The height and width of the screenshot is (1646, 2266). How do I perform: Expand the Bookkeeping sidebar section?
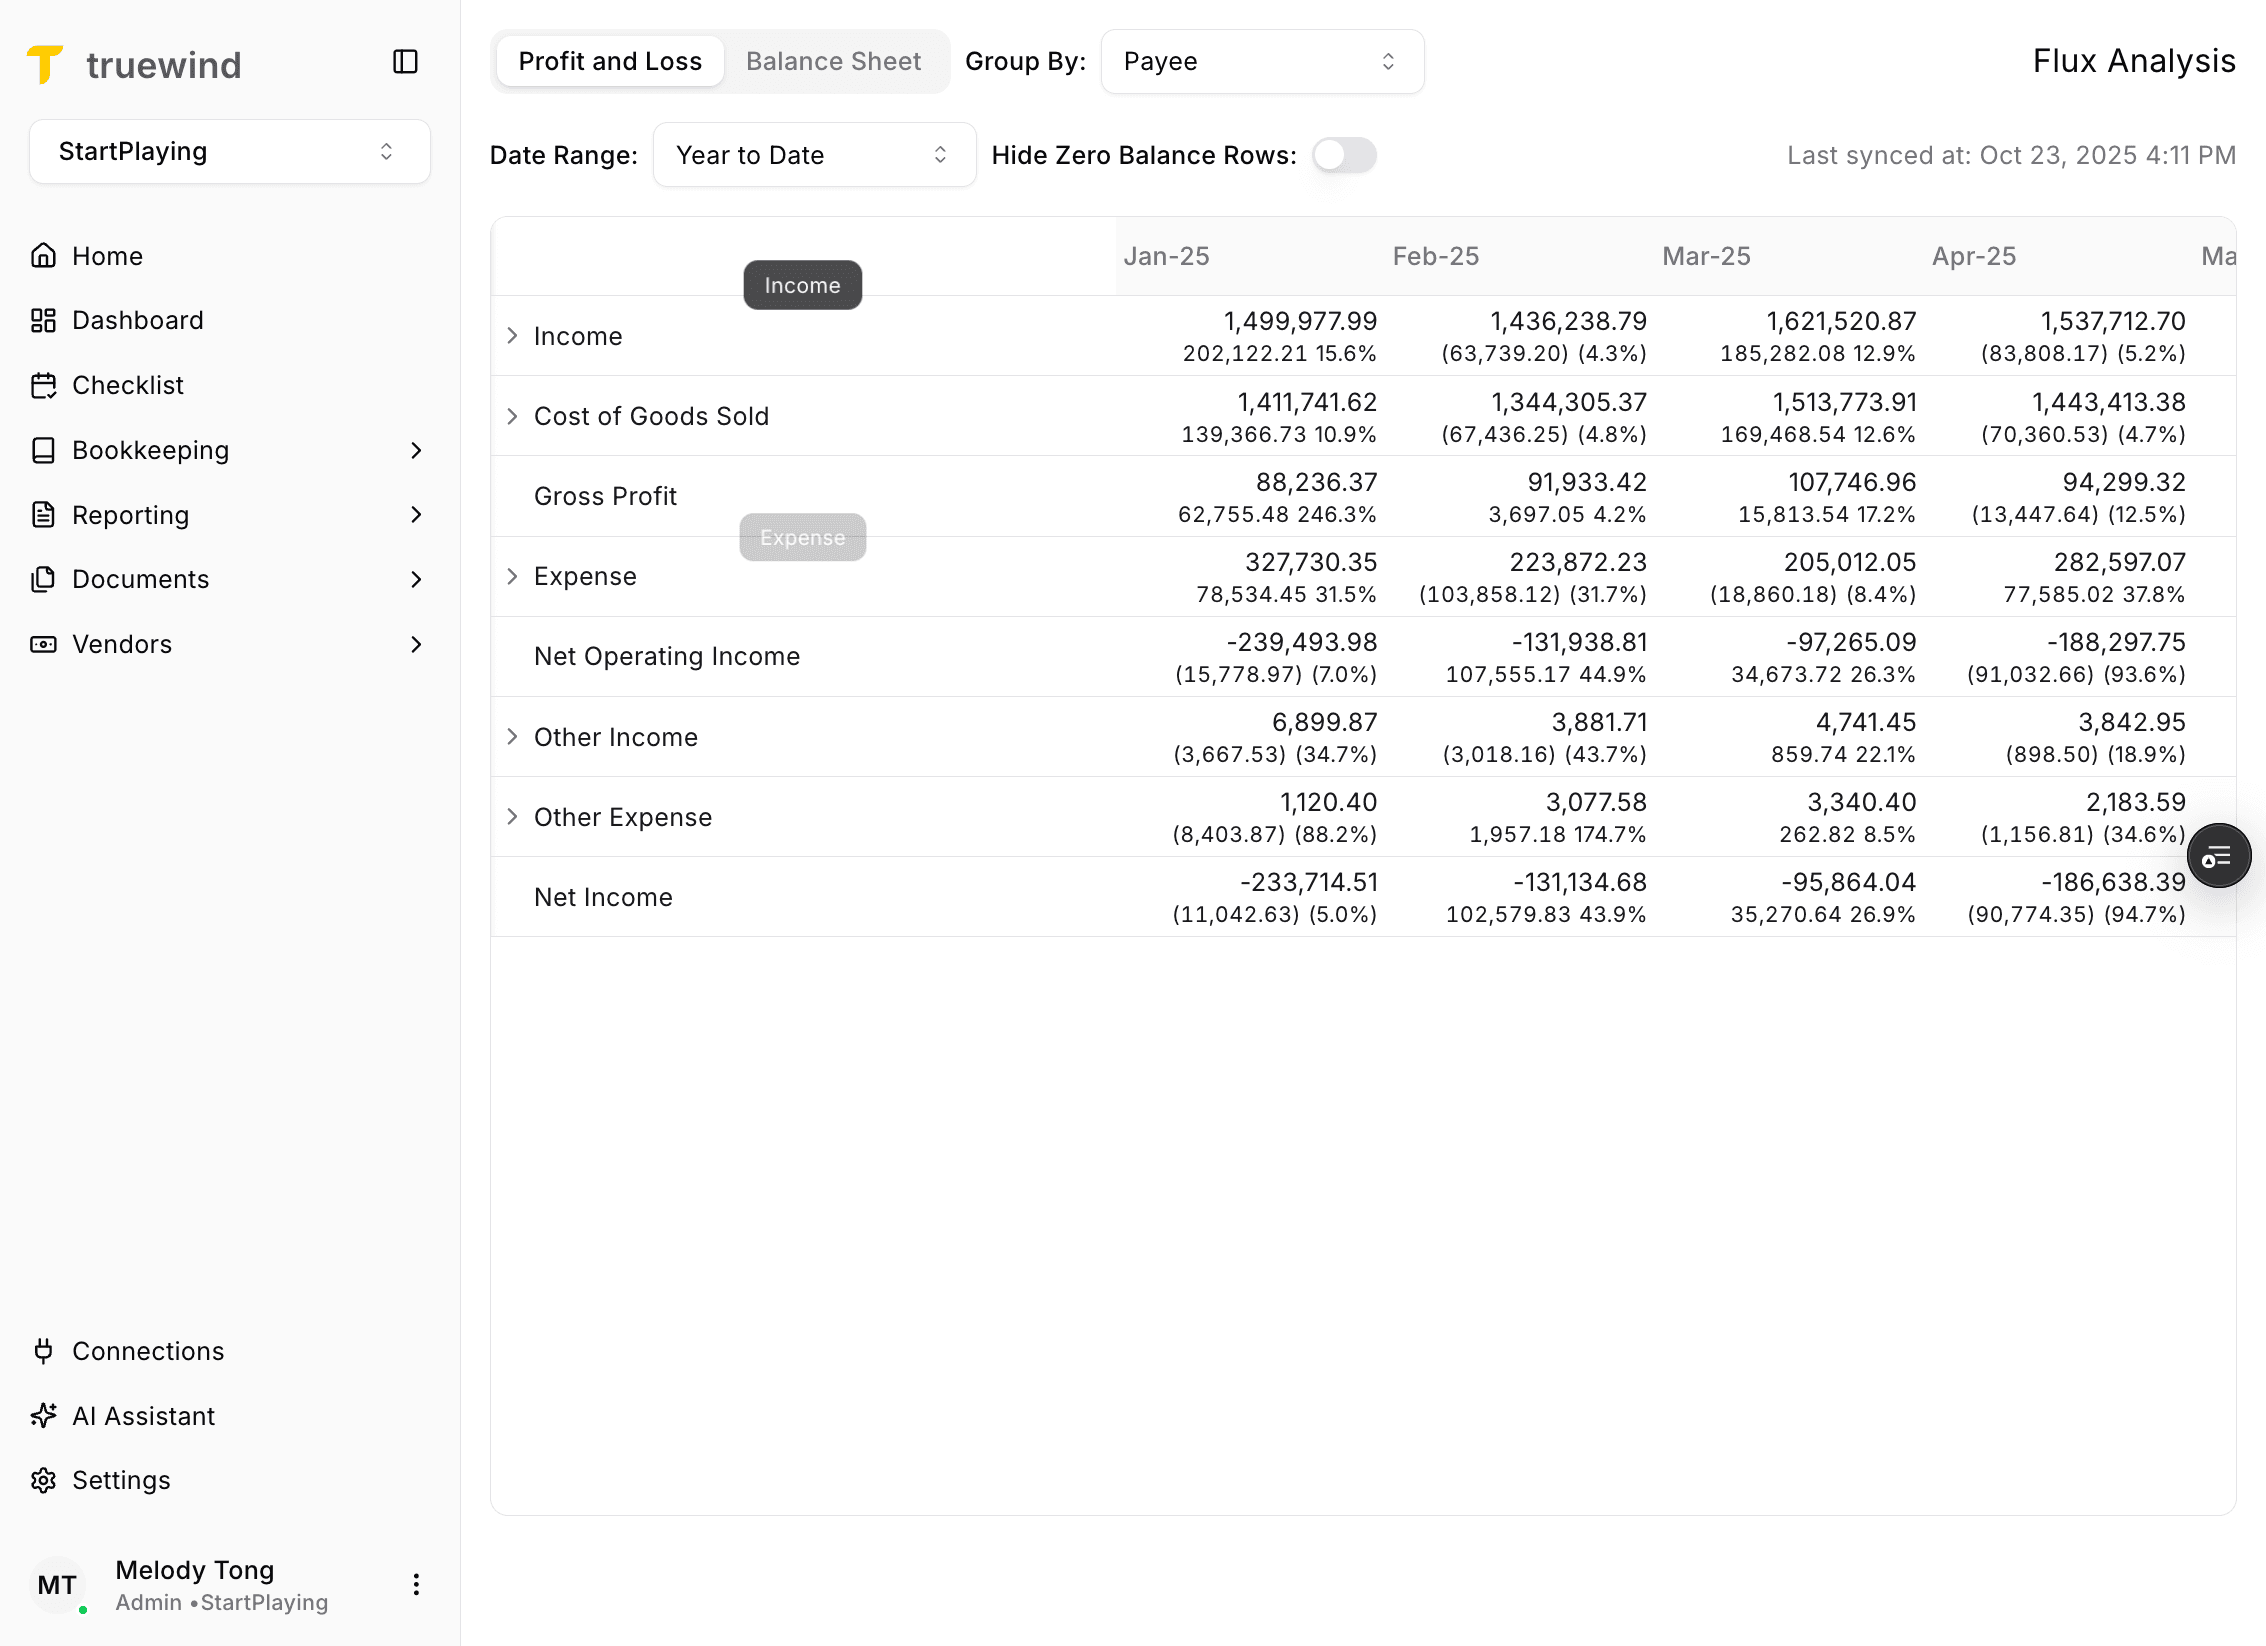(150, 450)
